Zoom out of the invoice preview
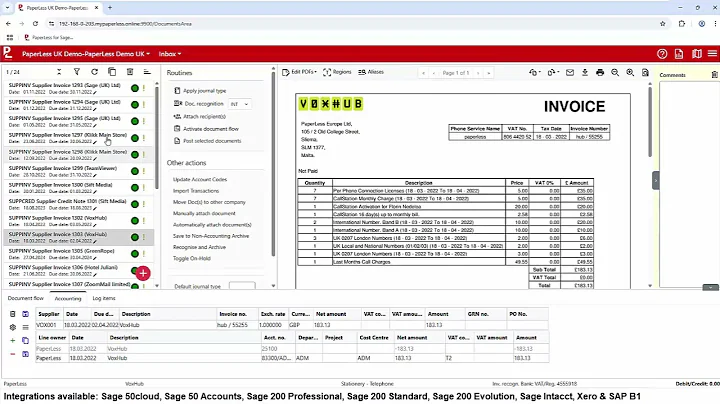 point(615,73)
